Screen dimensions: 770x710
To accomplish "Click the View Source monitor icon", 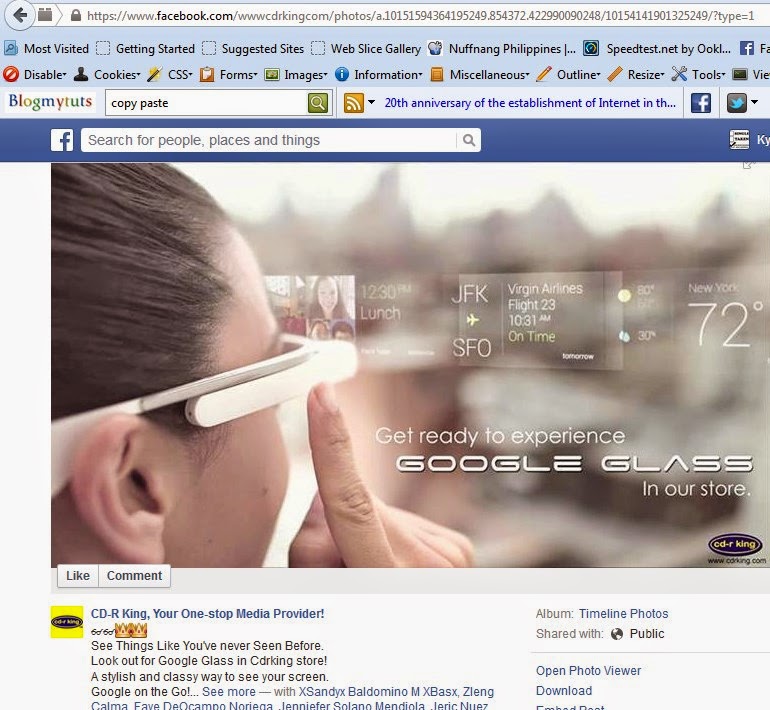I will 740,75.
